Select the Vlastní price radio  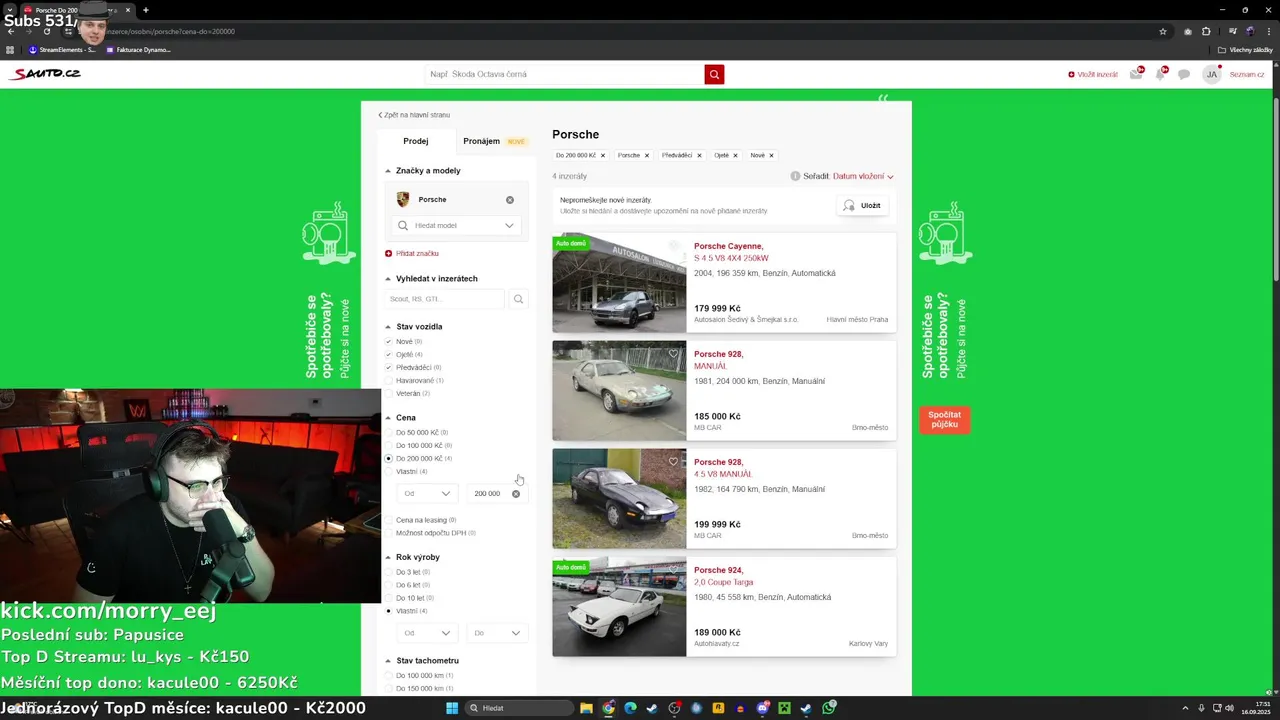(389, 472)
